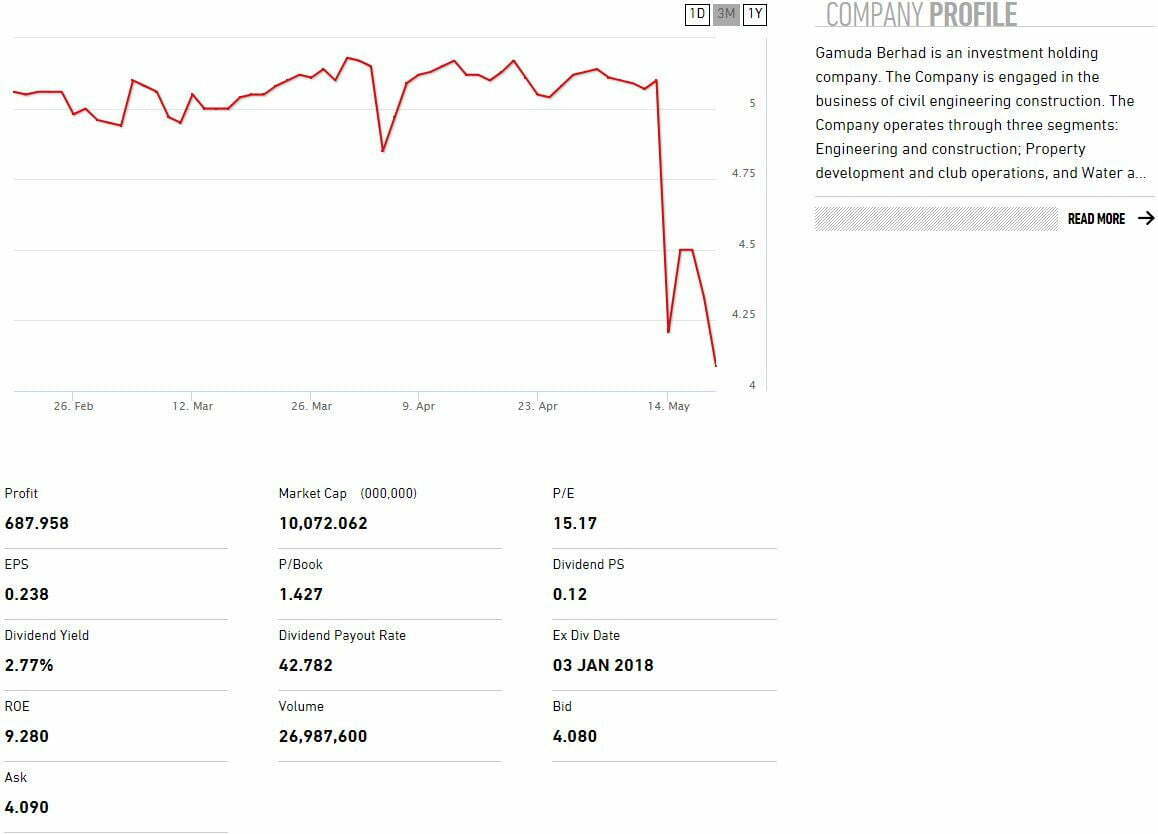
Task: Click the COMPANY PROFILE heading
Action: [921, 15]
